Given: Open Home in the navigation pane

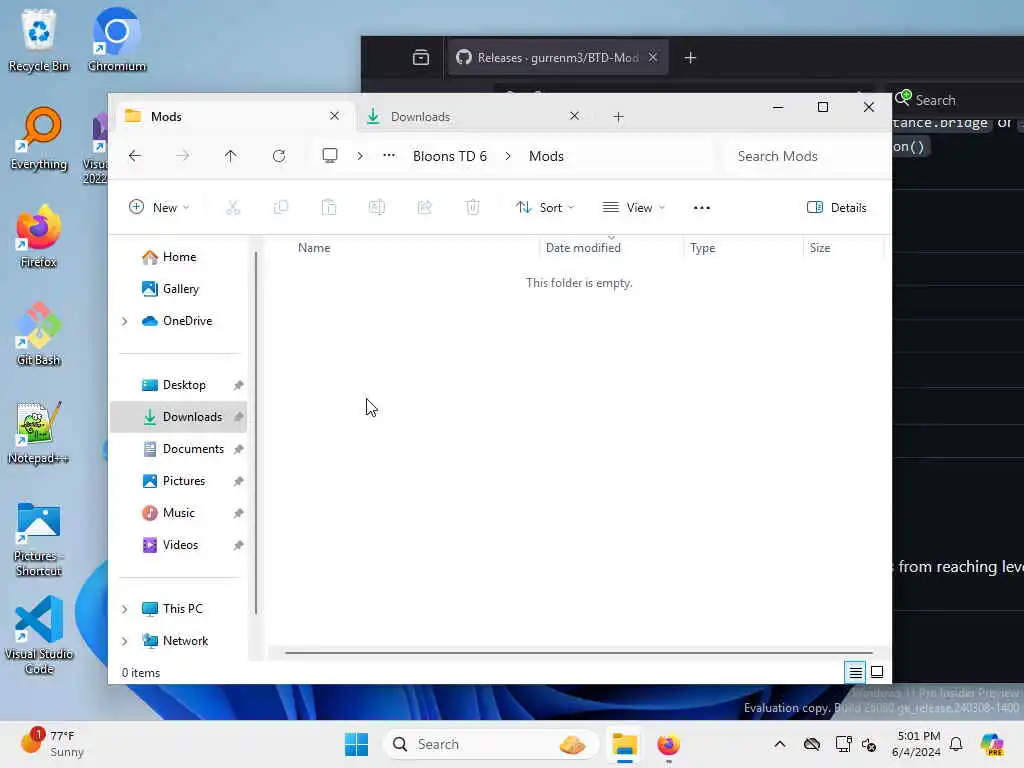Looking at the screenshot, I should tap(178, 257).
